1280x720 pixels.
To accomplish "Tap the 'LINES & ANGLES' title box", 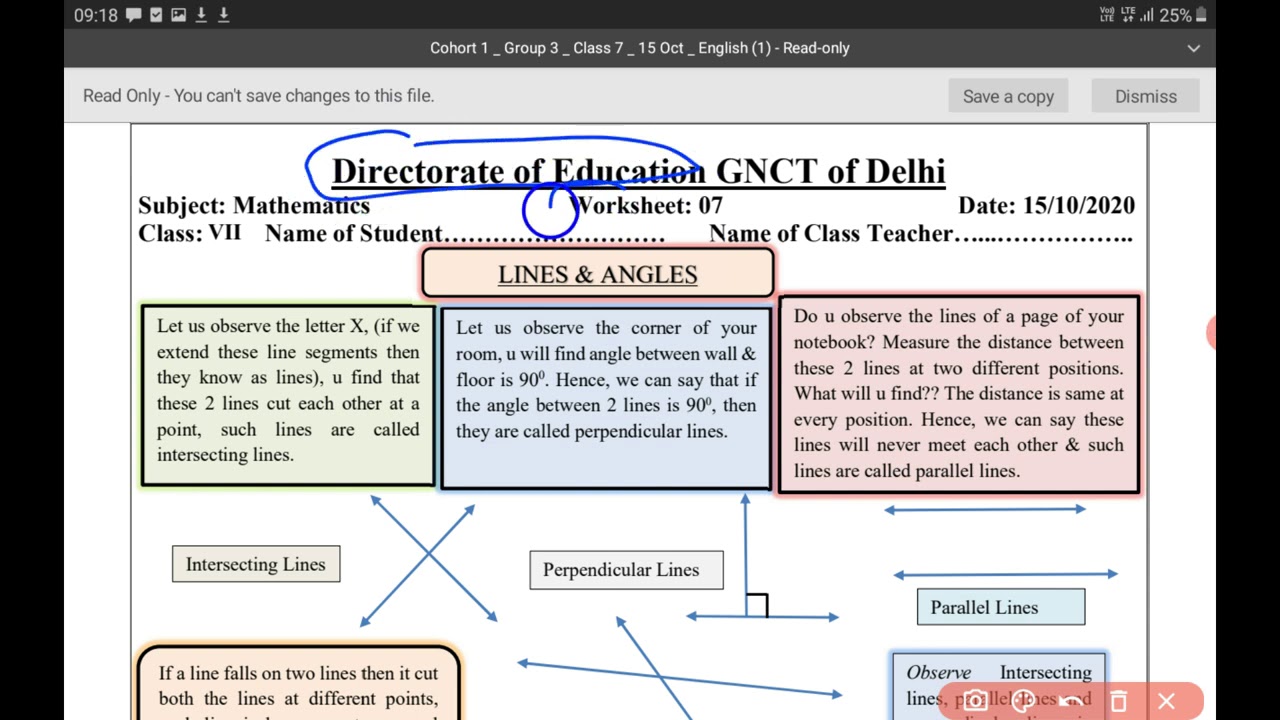I will (598, 274).
